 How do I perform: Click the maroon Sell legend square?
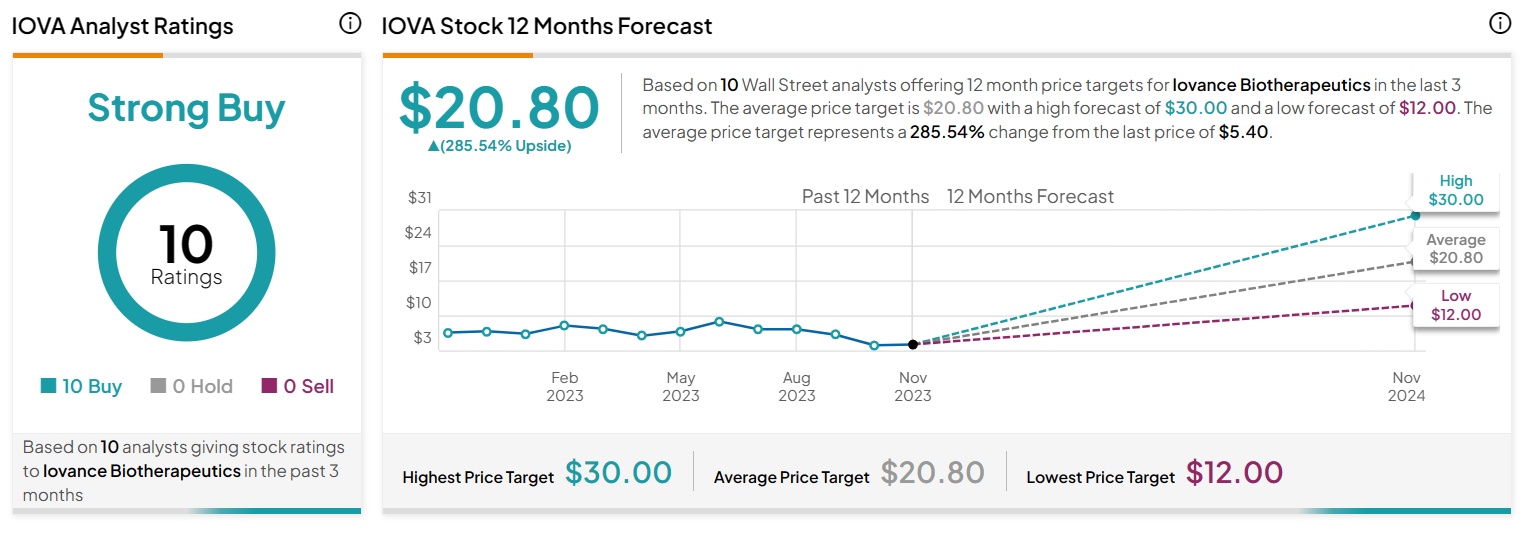coord(269,387)
